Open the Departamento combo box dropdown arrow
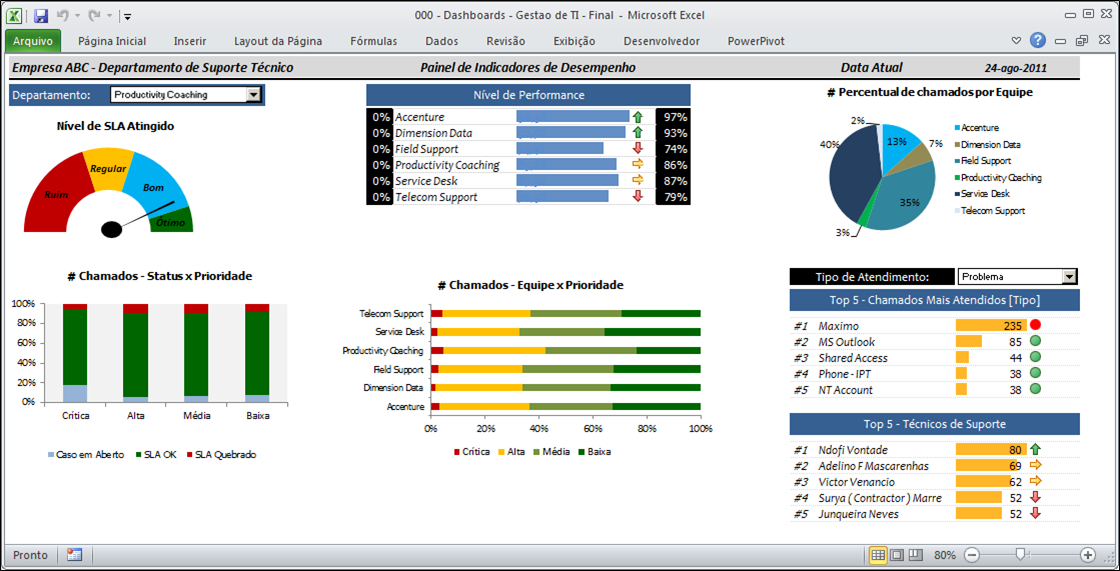Screen dimensions: 1120x571 coord(253,94)
